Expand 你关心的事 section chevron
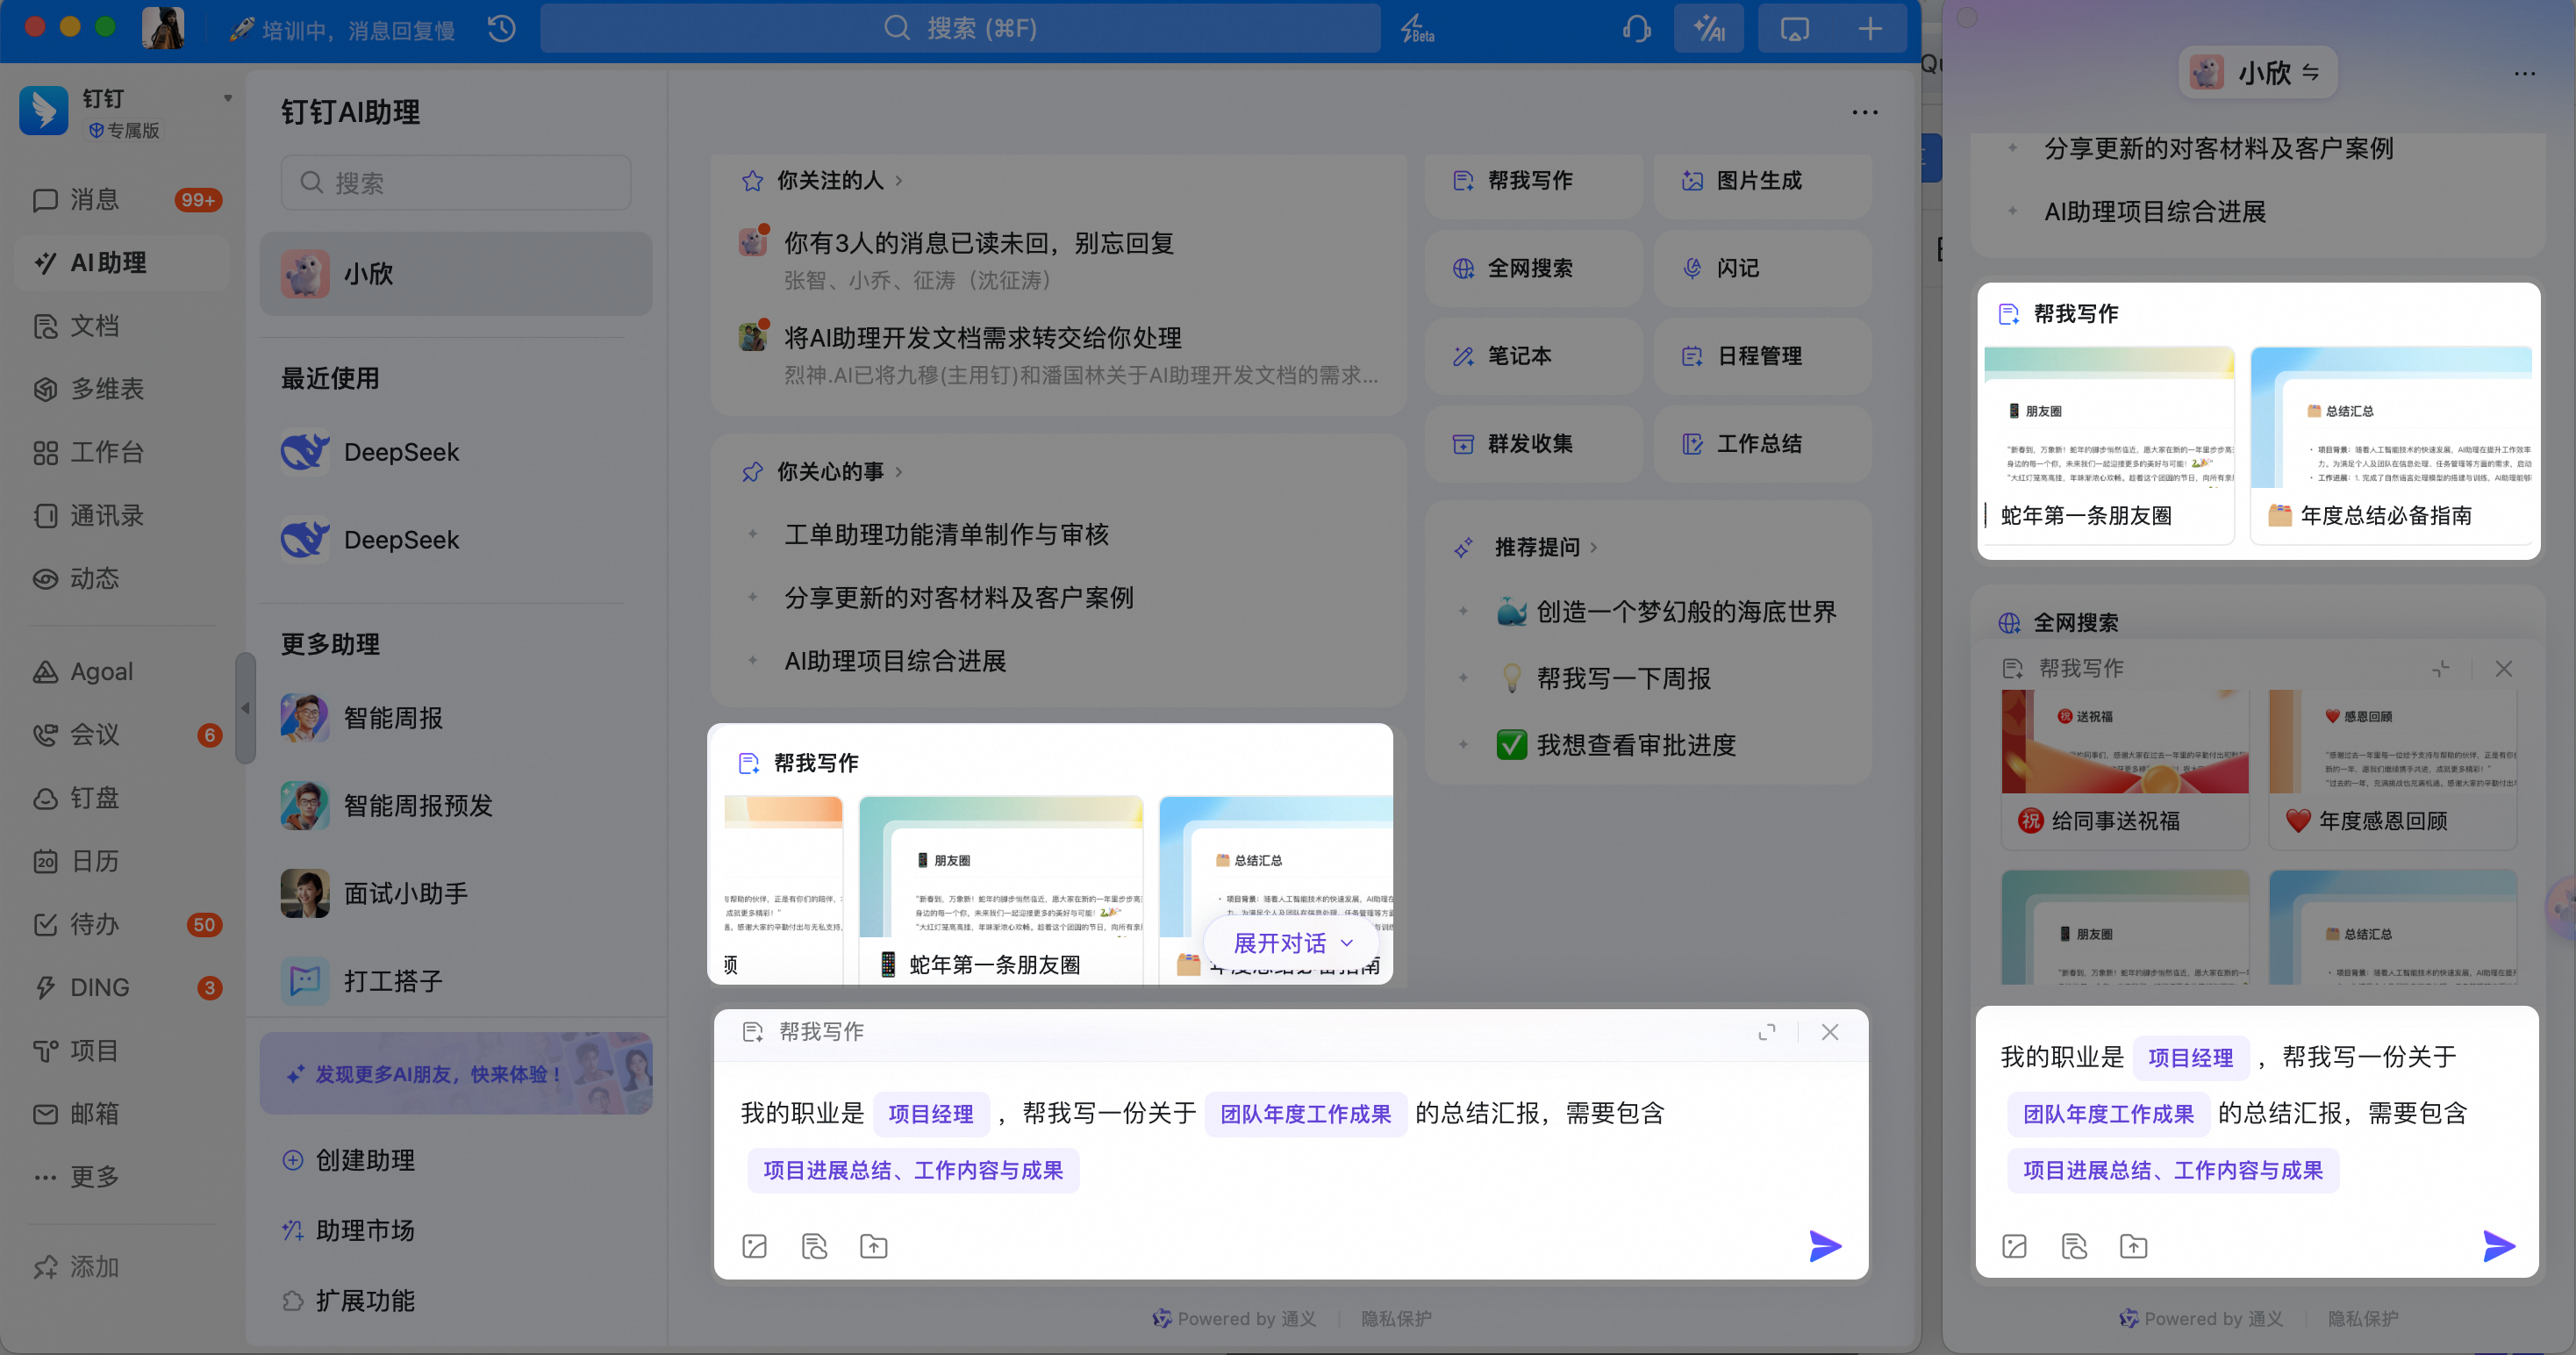Screen dimensions: 2576x1355 point(899,472)
